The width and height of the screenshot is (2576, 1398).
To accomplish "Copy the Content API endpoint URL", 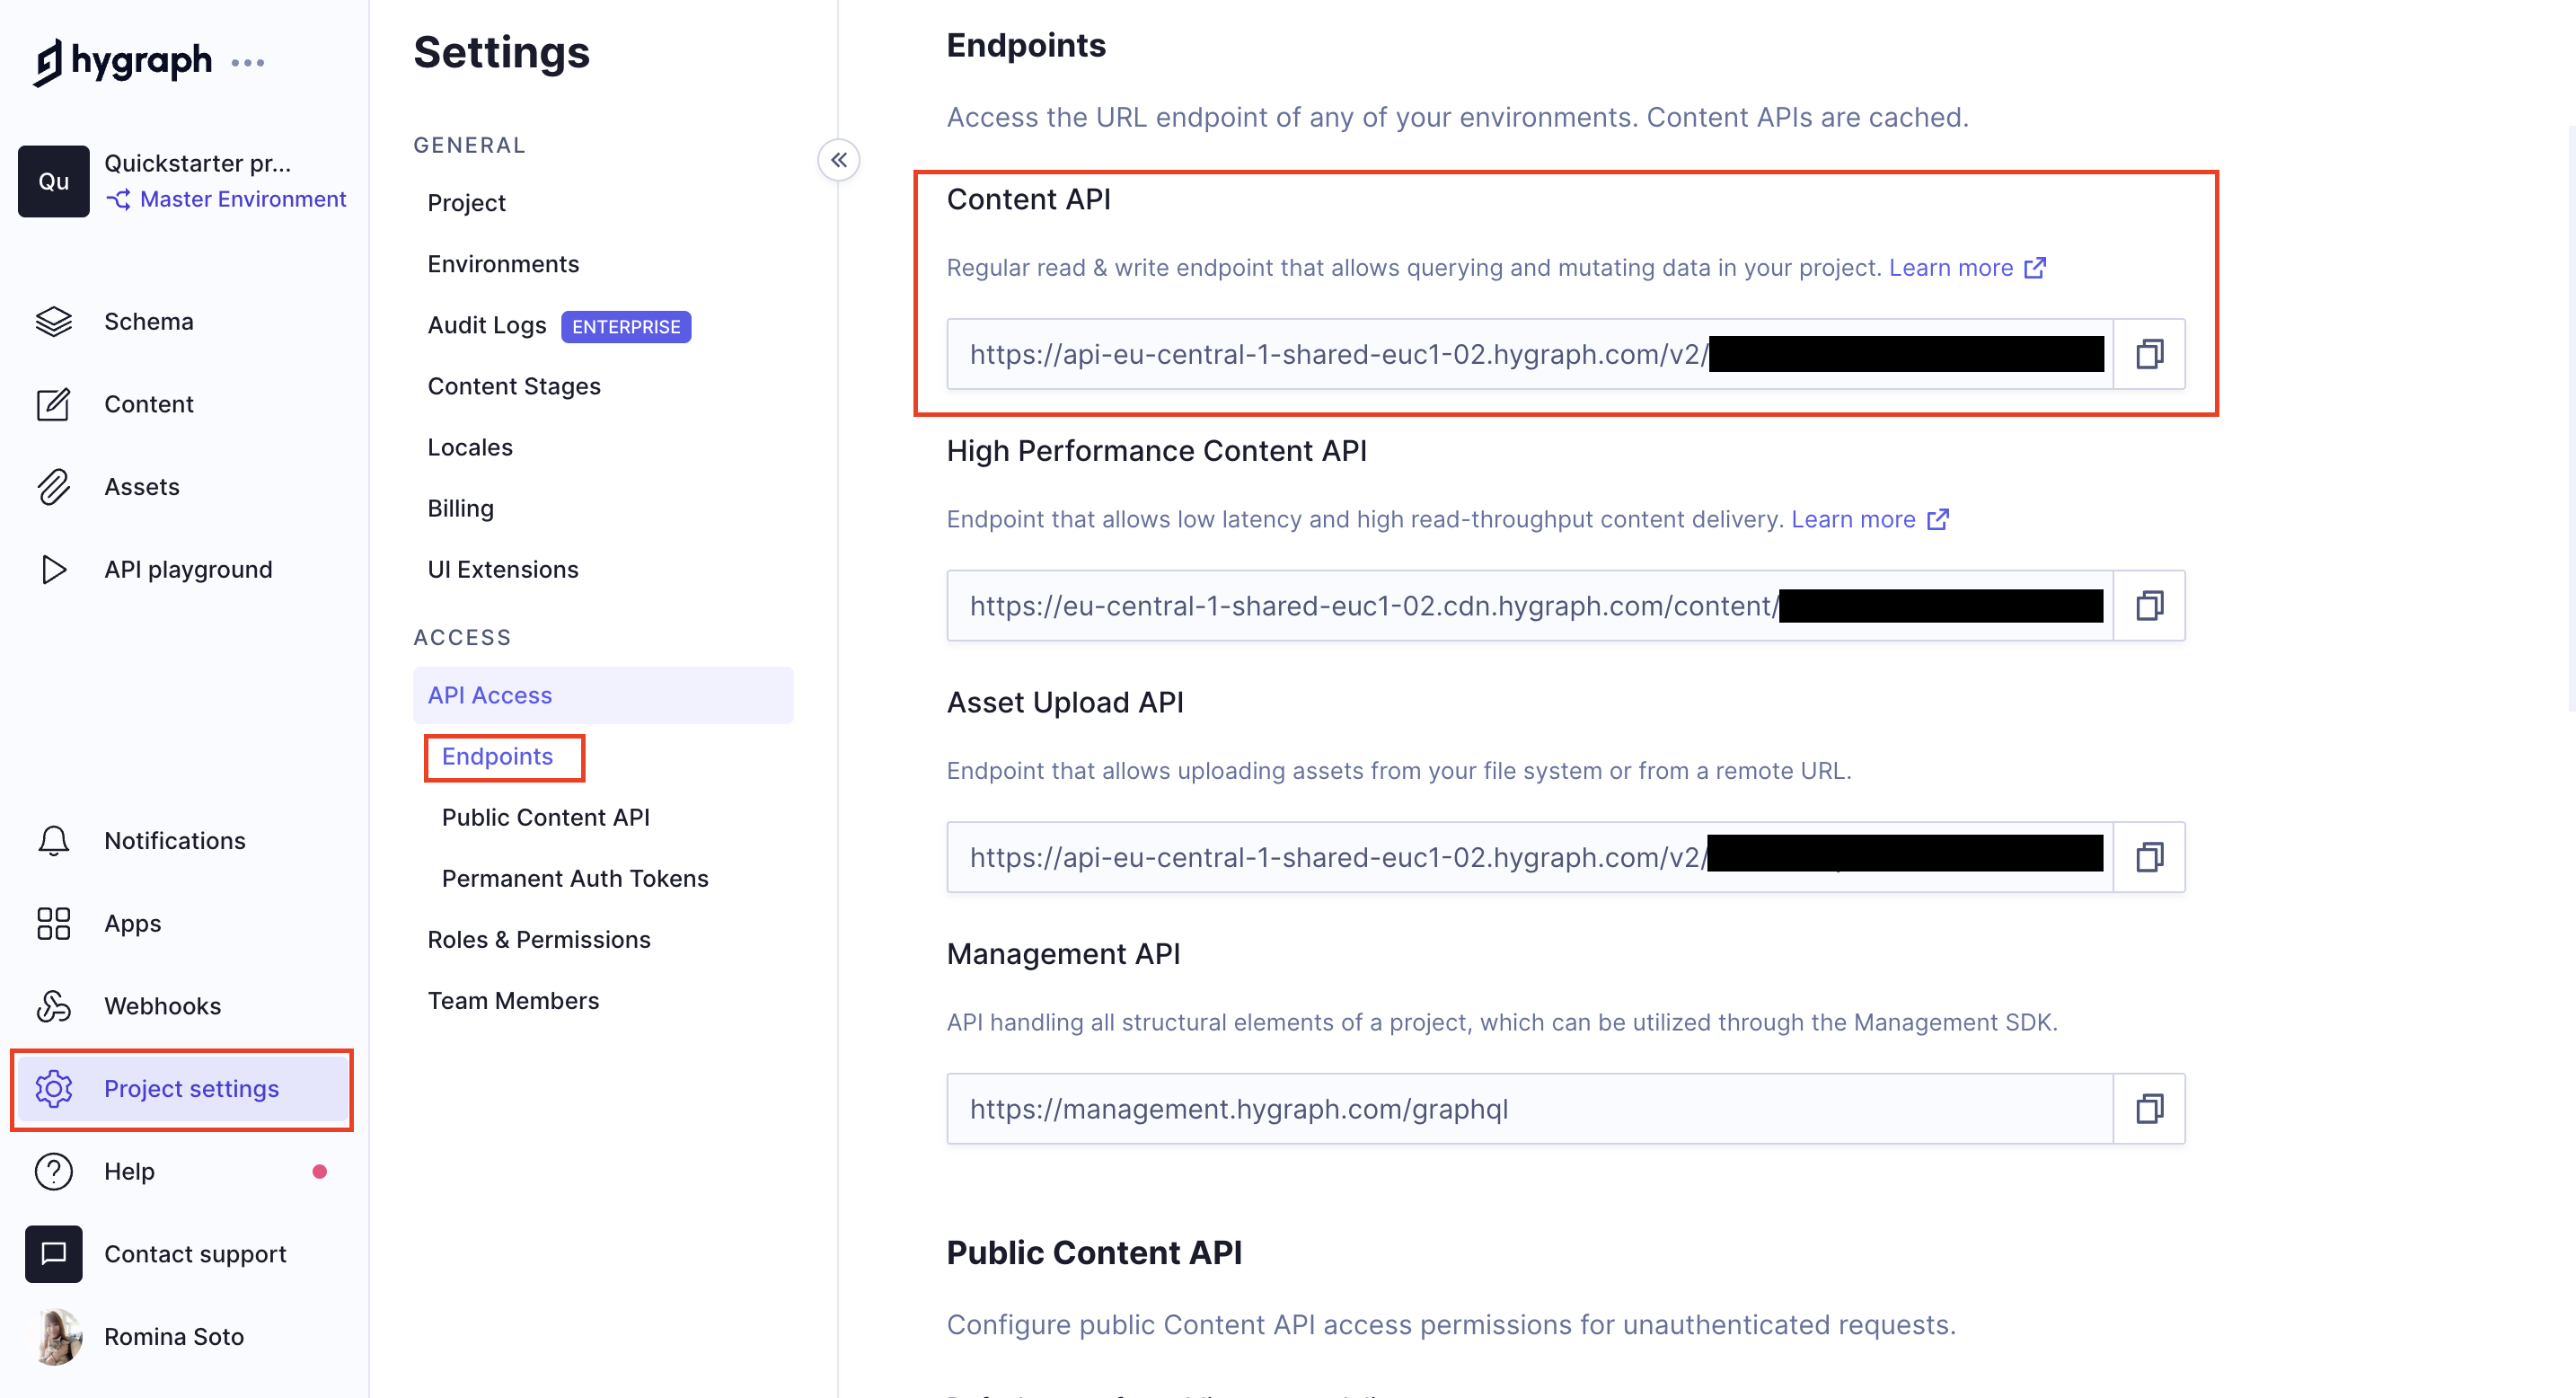I will click(x=2149, y=353).
